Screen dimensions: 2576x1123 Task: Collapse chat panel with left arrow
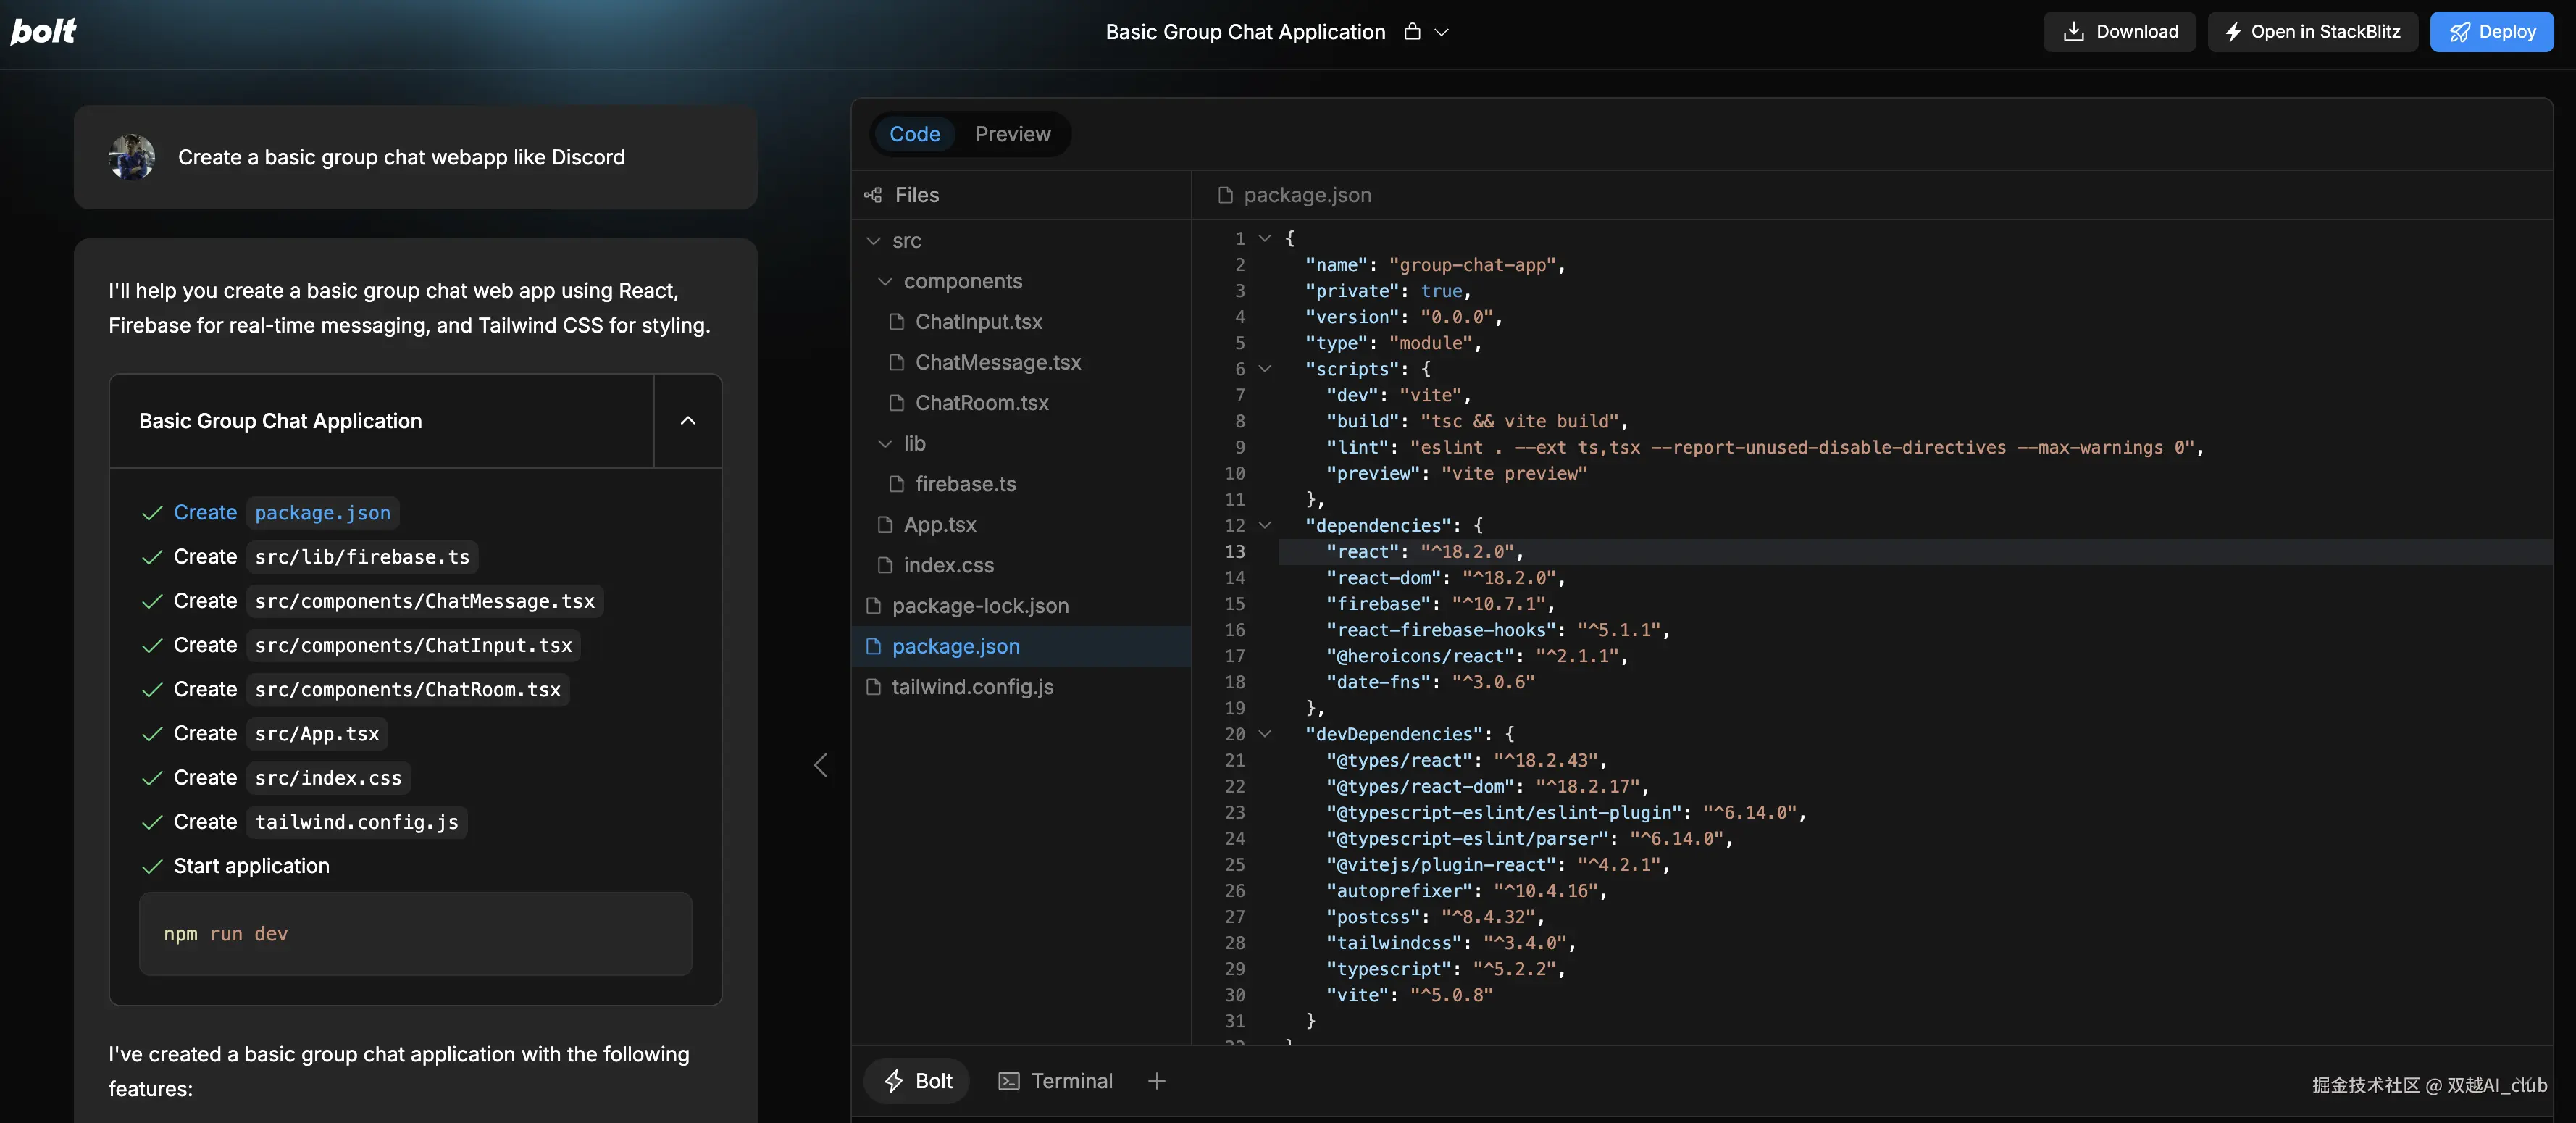tap(820, 765)
